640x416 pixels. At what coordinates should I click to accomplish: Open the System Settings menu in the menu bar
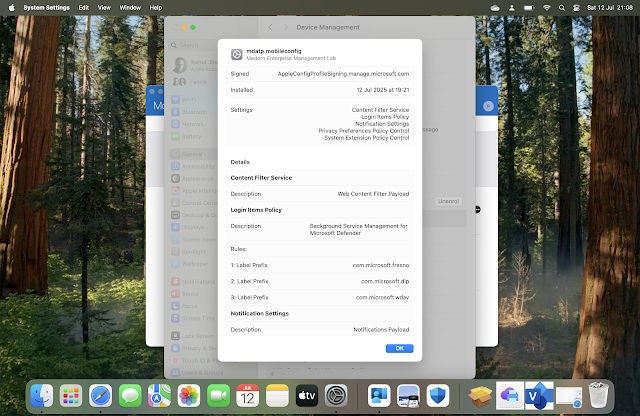pyautogui.click(x=47, y=7)
